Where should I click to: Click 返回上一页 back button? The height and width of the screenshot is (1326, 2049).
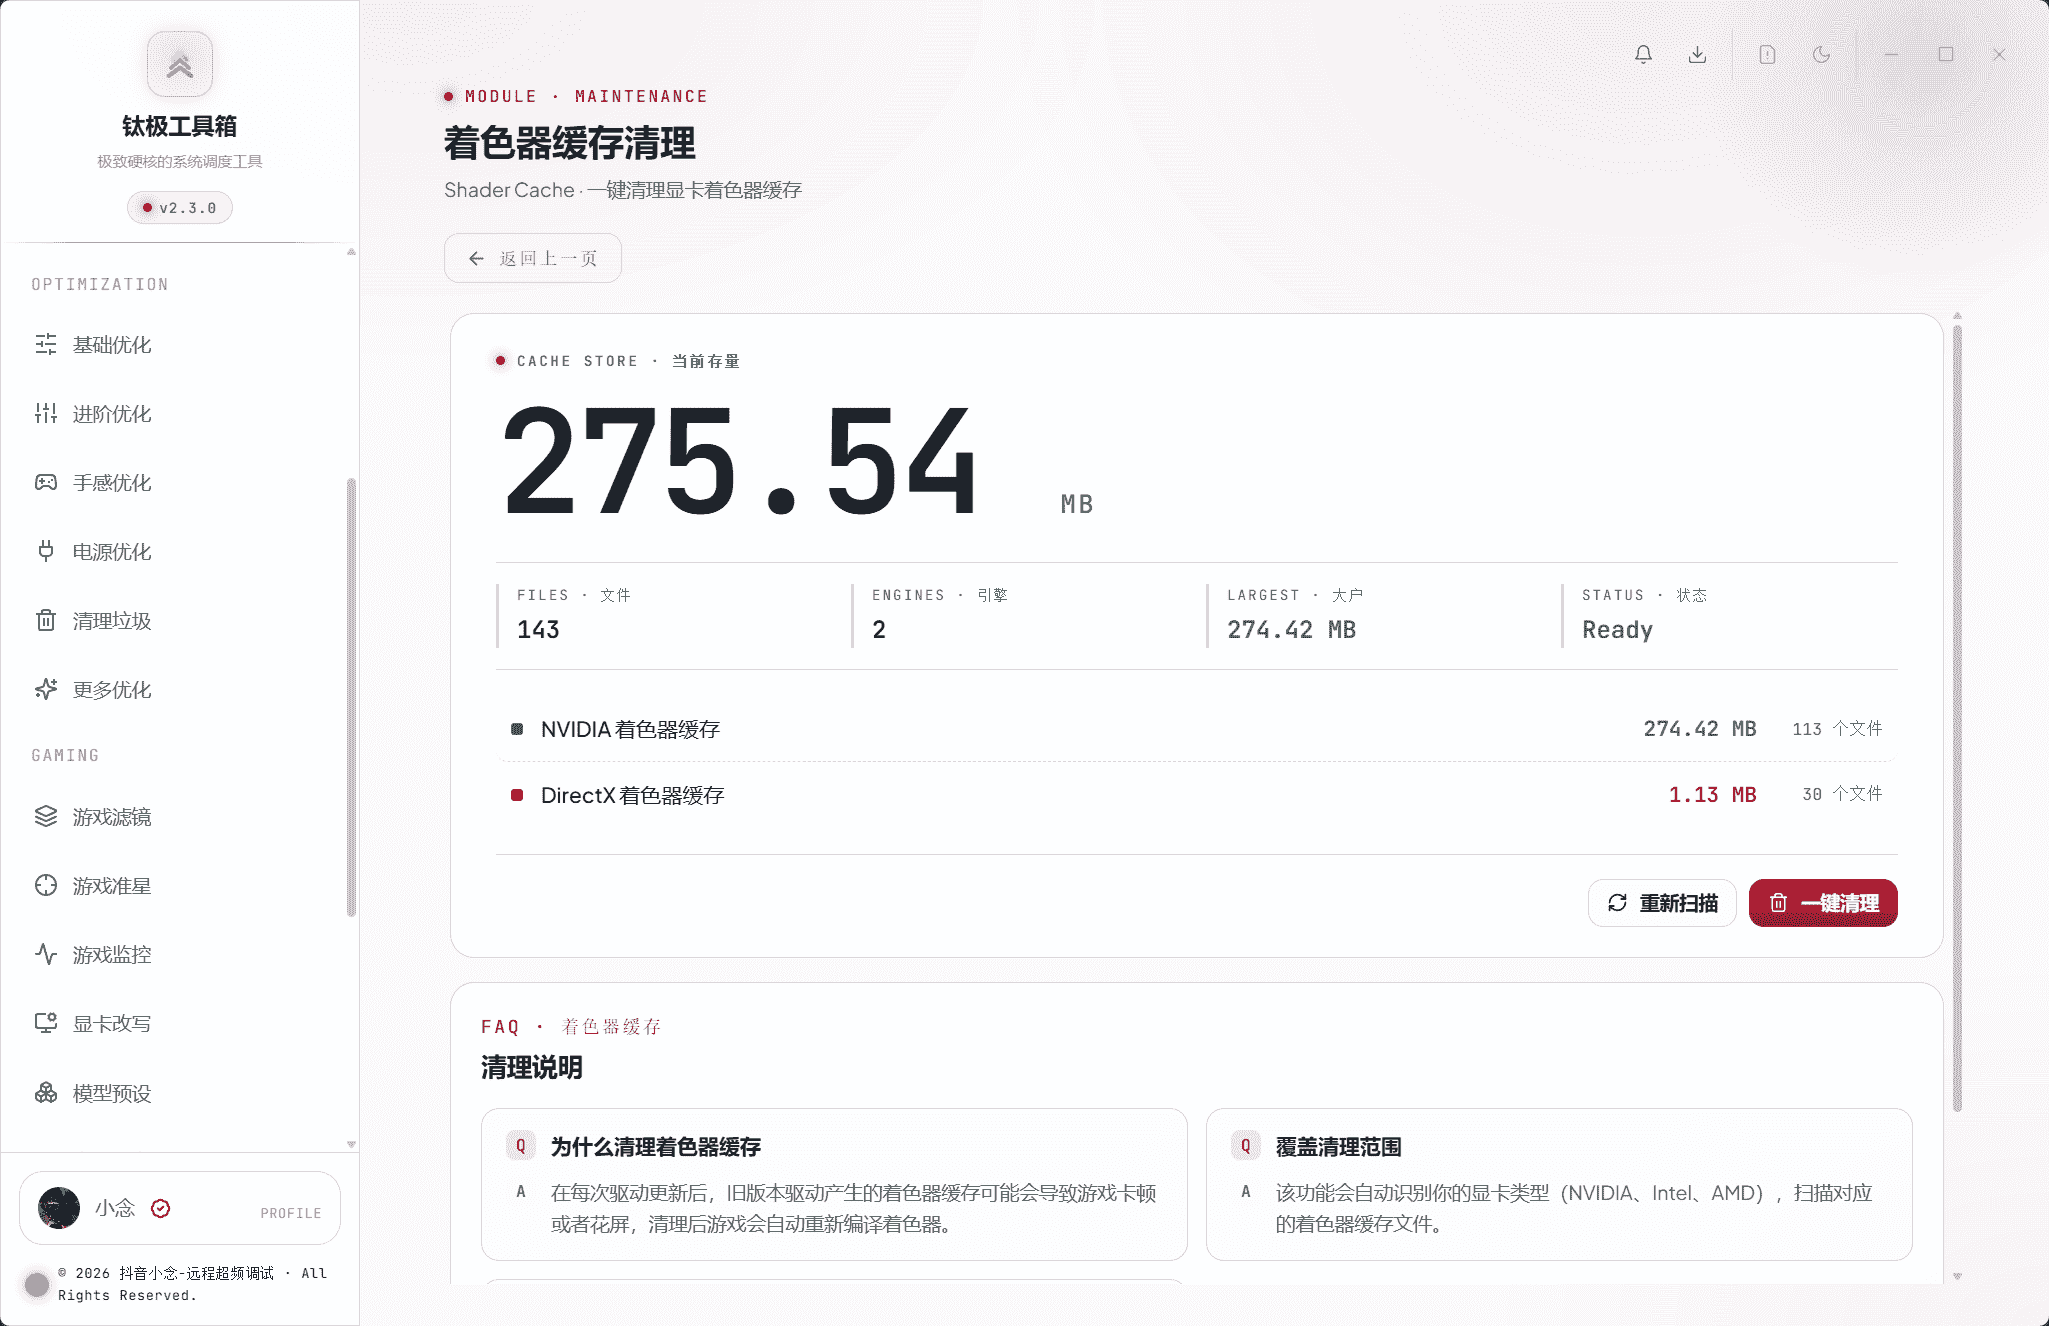tap(533, 258)
